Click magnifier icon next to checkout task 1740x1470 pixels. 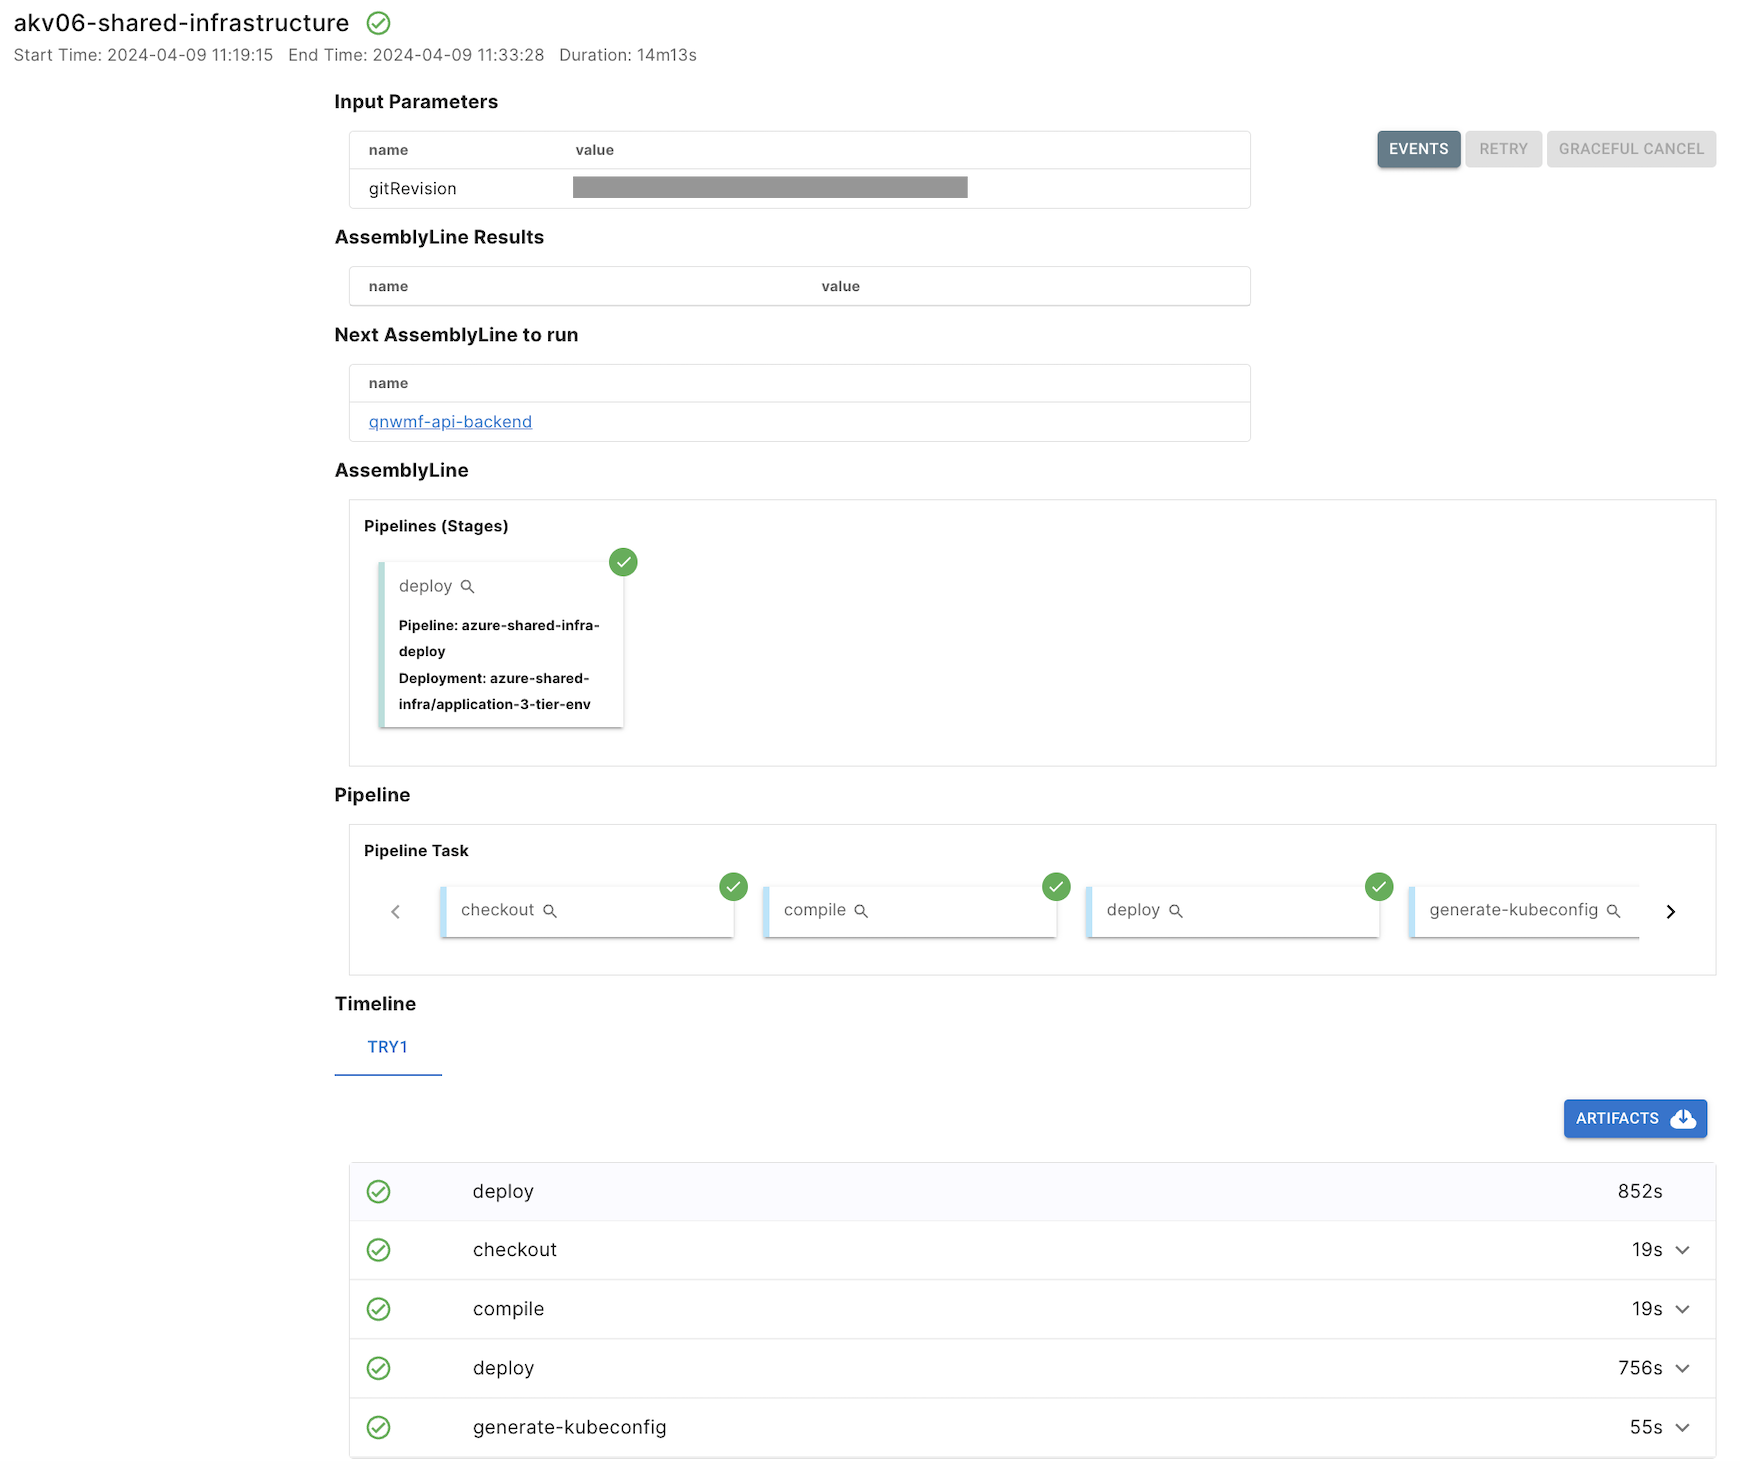tap(550, 911)
